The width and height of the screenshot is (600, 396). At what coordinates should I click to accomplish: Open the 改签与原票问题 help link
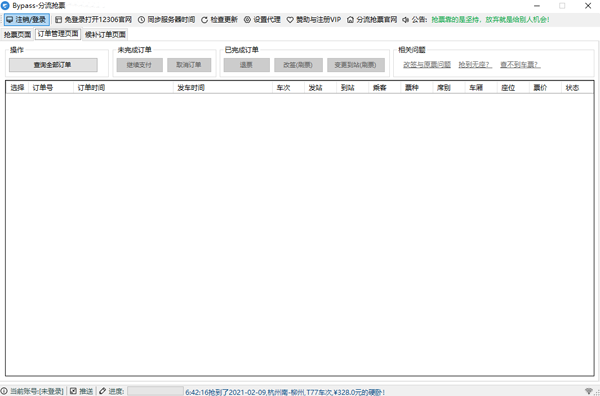427,65
